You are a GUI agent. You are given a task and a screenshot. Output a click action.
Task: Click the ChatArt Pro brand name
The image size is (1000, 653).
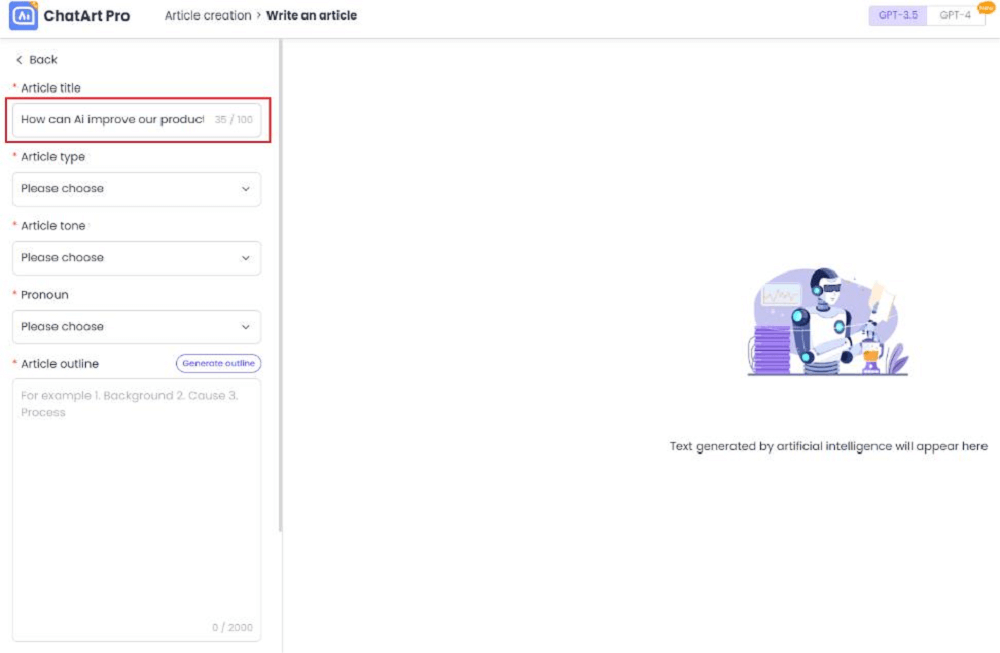coord(87,16)
